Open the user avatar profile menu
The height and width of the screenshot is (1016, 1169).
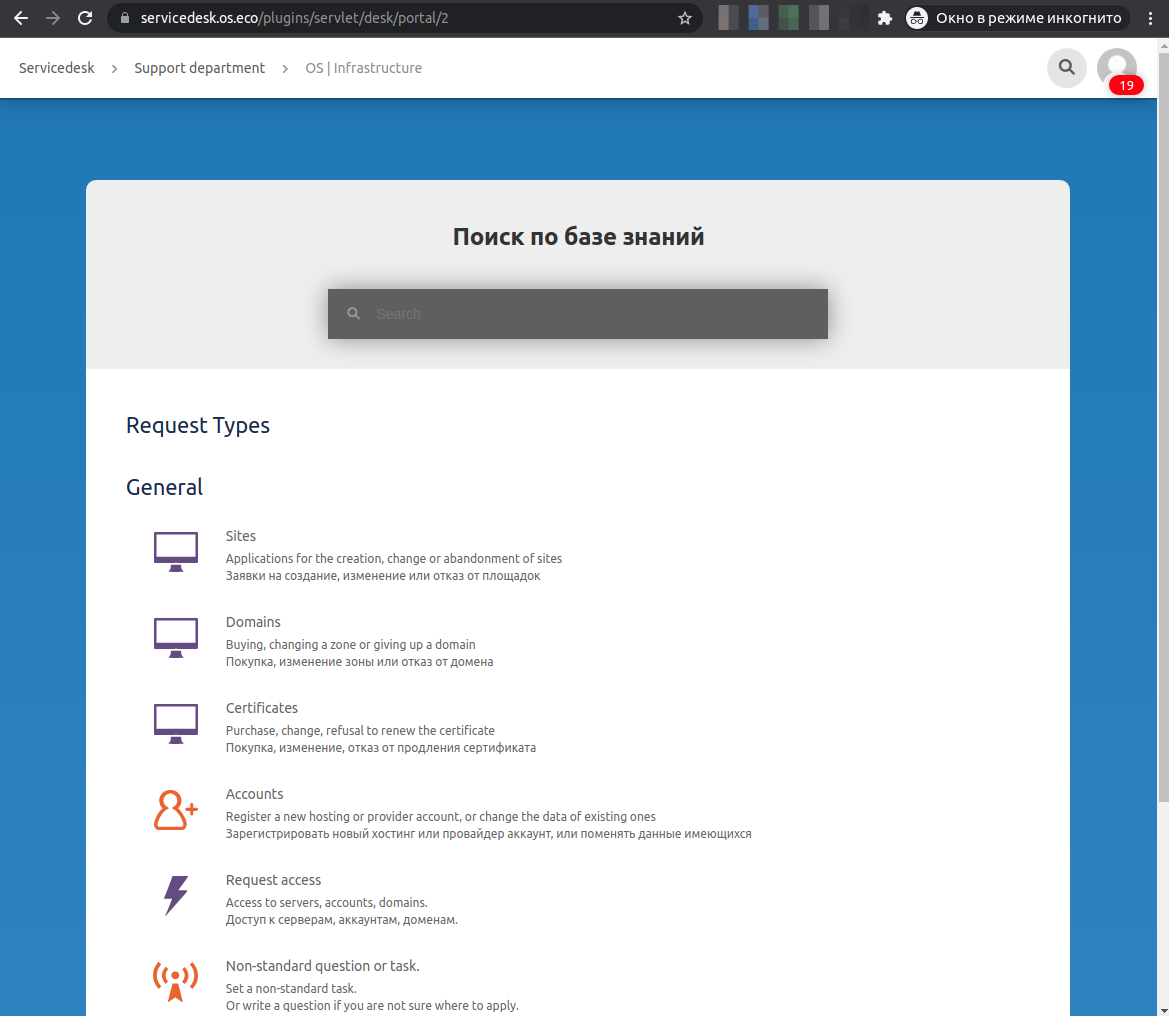pyautogui.click(x=1116, y=68)
